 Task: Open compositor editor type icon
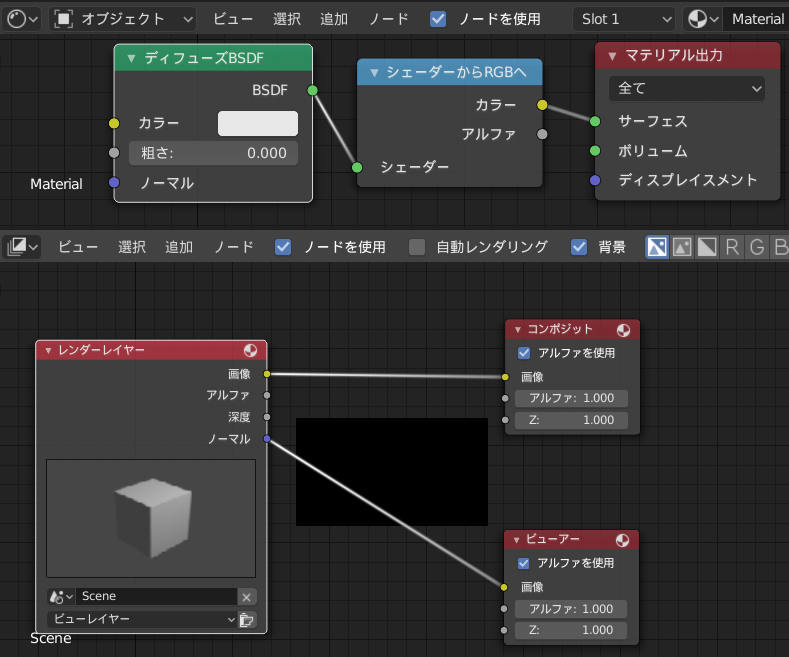click(x=22, y=247)
